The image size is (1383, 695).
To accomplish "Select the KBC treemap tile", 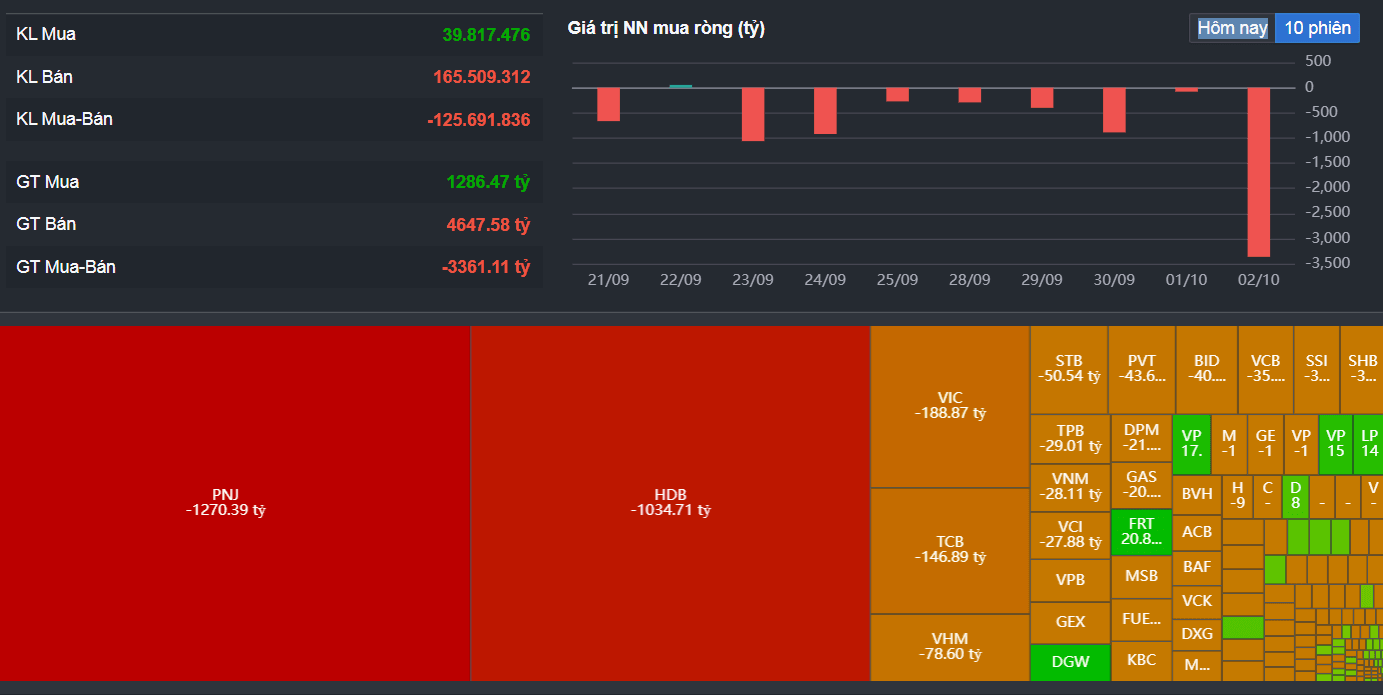I will click(1141, 660).
